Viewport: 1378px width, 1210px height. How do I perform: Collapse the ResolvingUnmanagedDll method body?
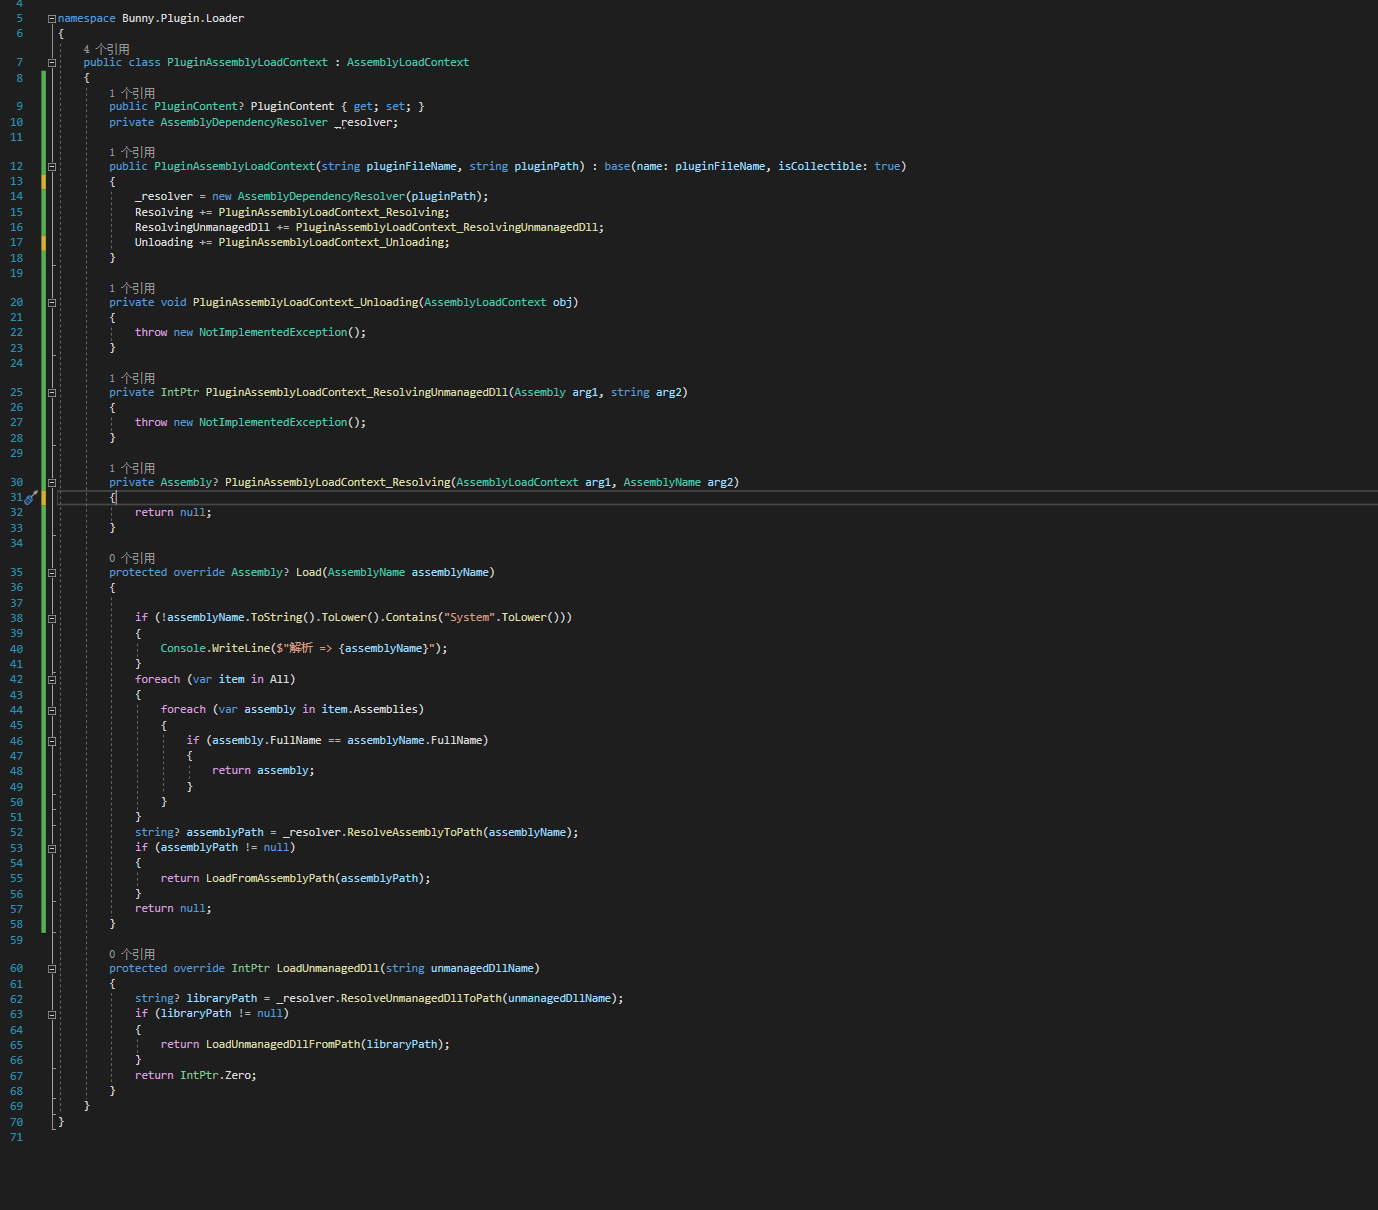coord(51,392)
